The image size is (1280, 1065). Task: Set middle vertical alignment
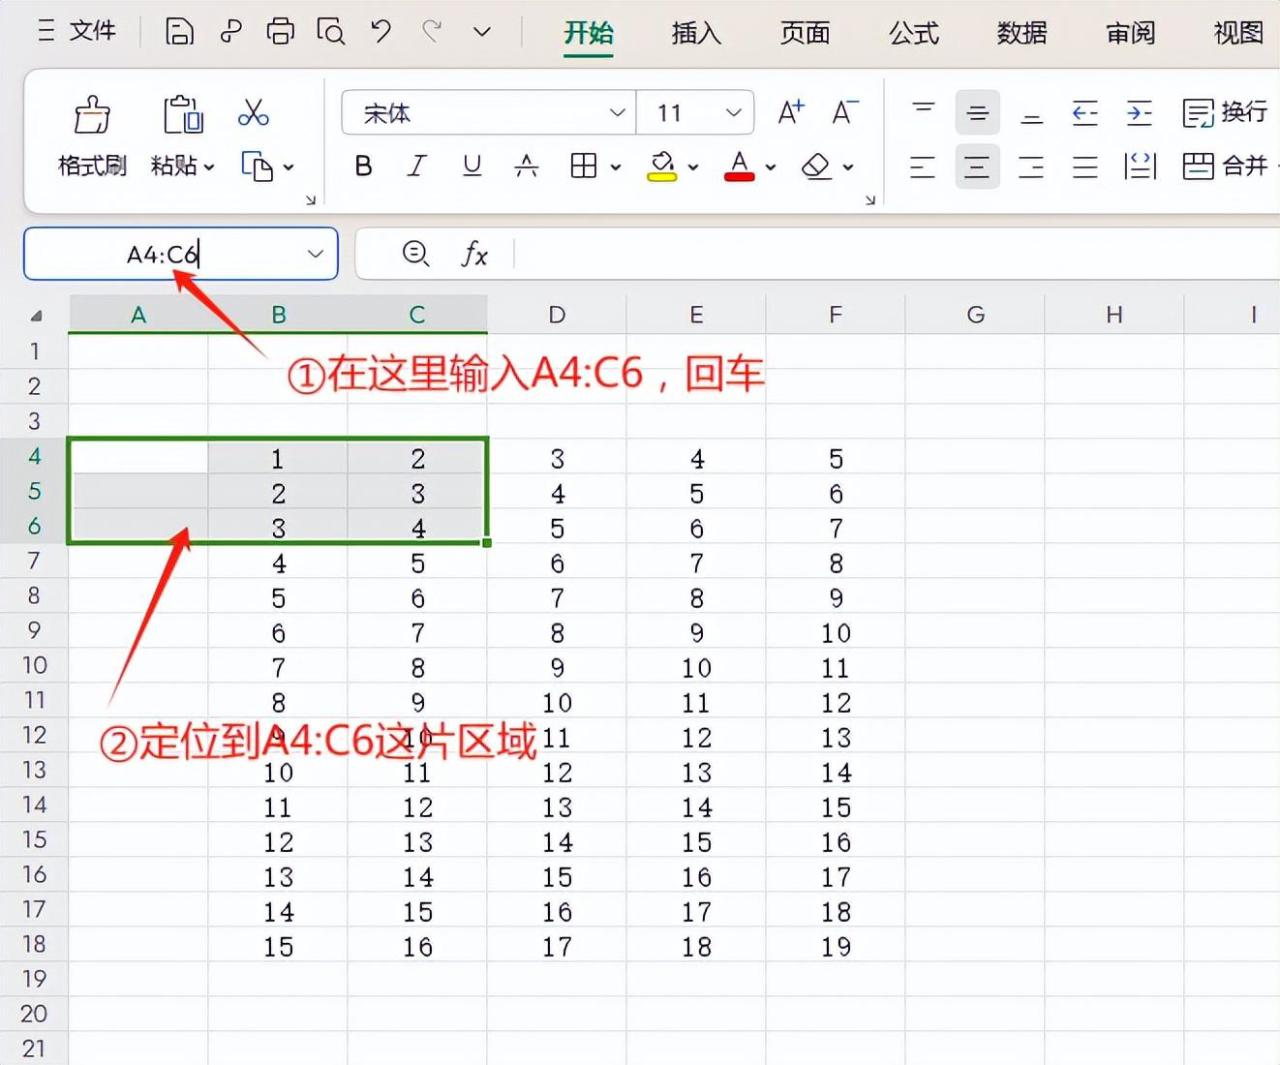[x=977, y=113]
